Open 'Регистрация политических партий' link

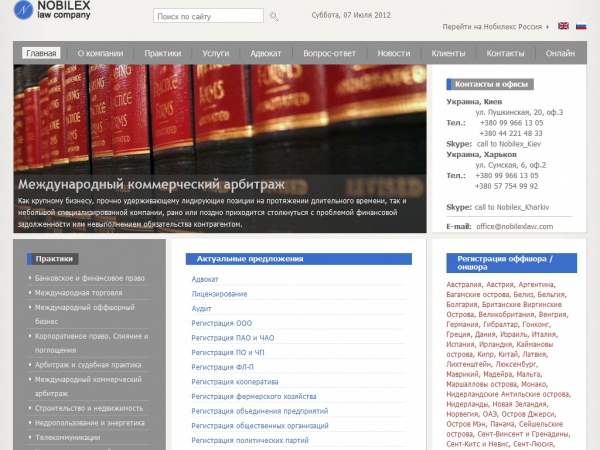(250, 440)
